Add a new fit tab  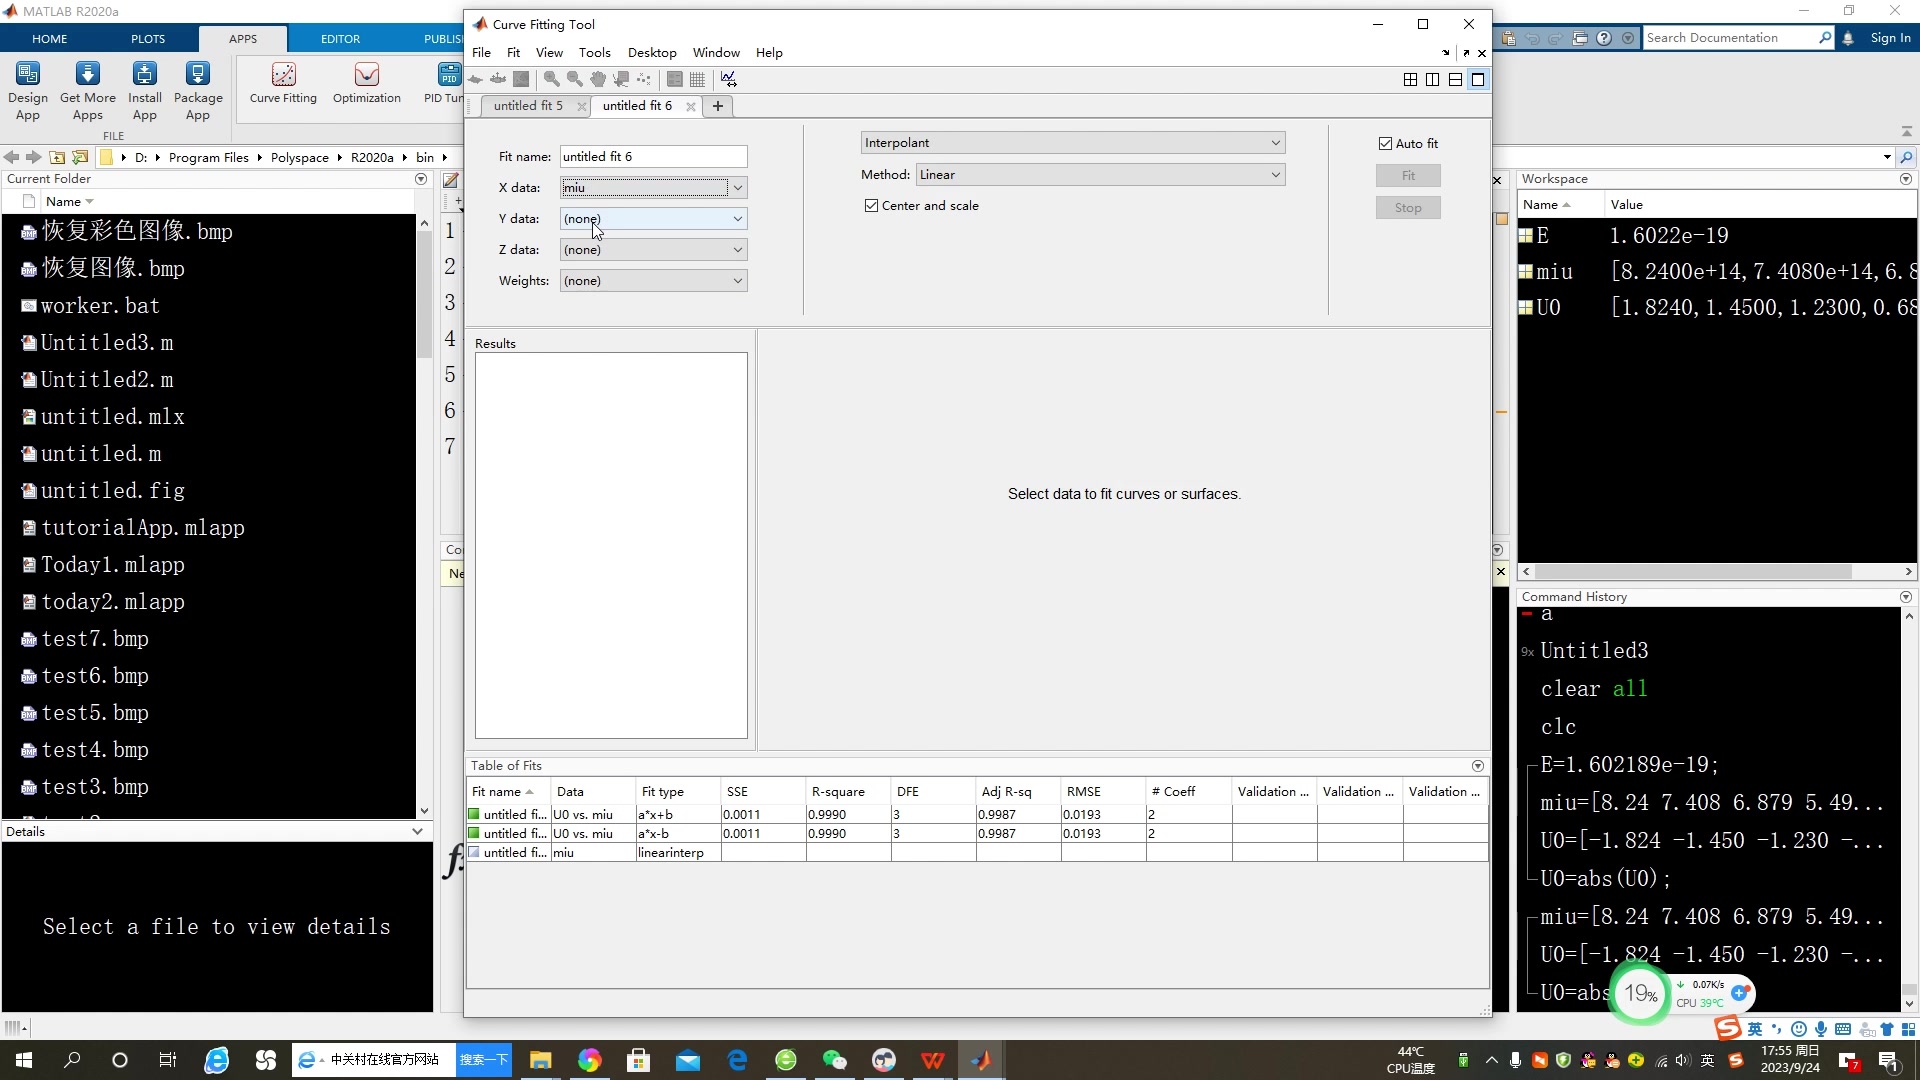[717, 106]
